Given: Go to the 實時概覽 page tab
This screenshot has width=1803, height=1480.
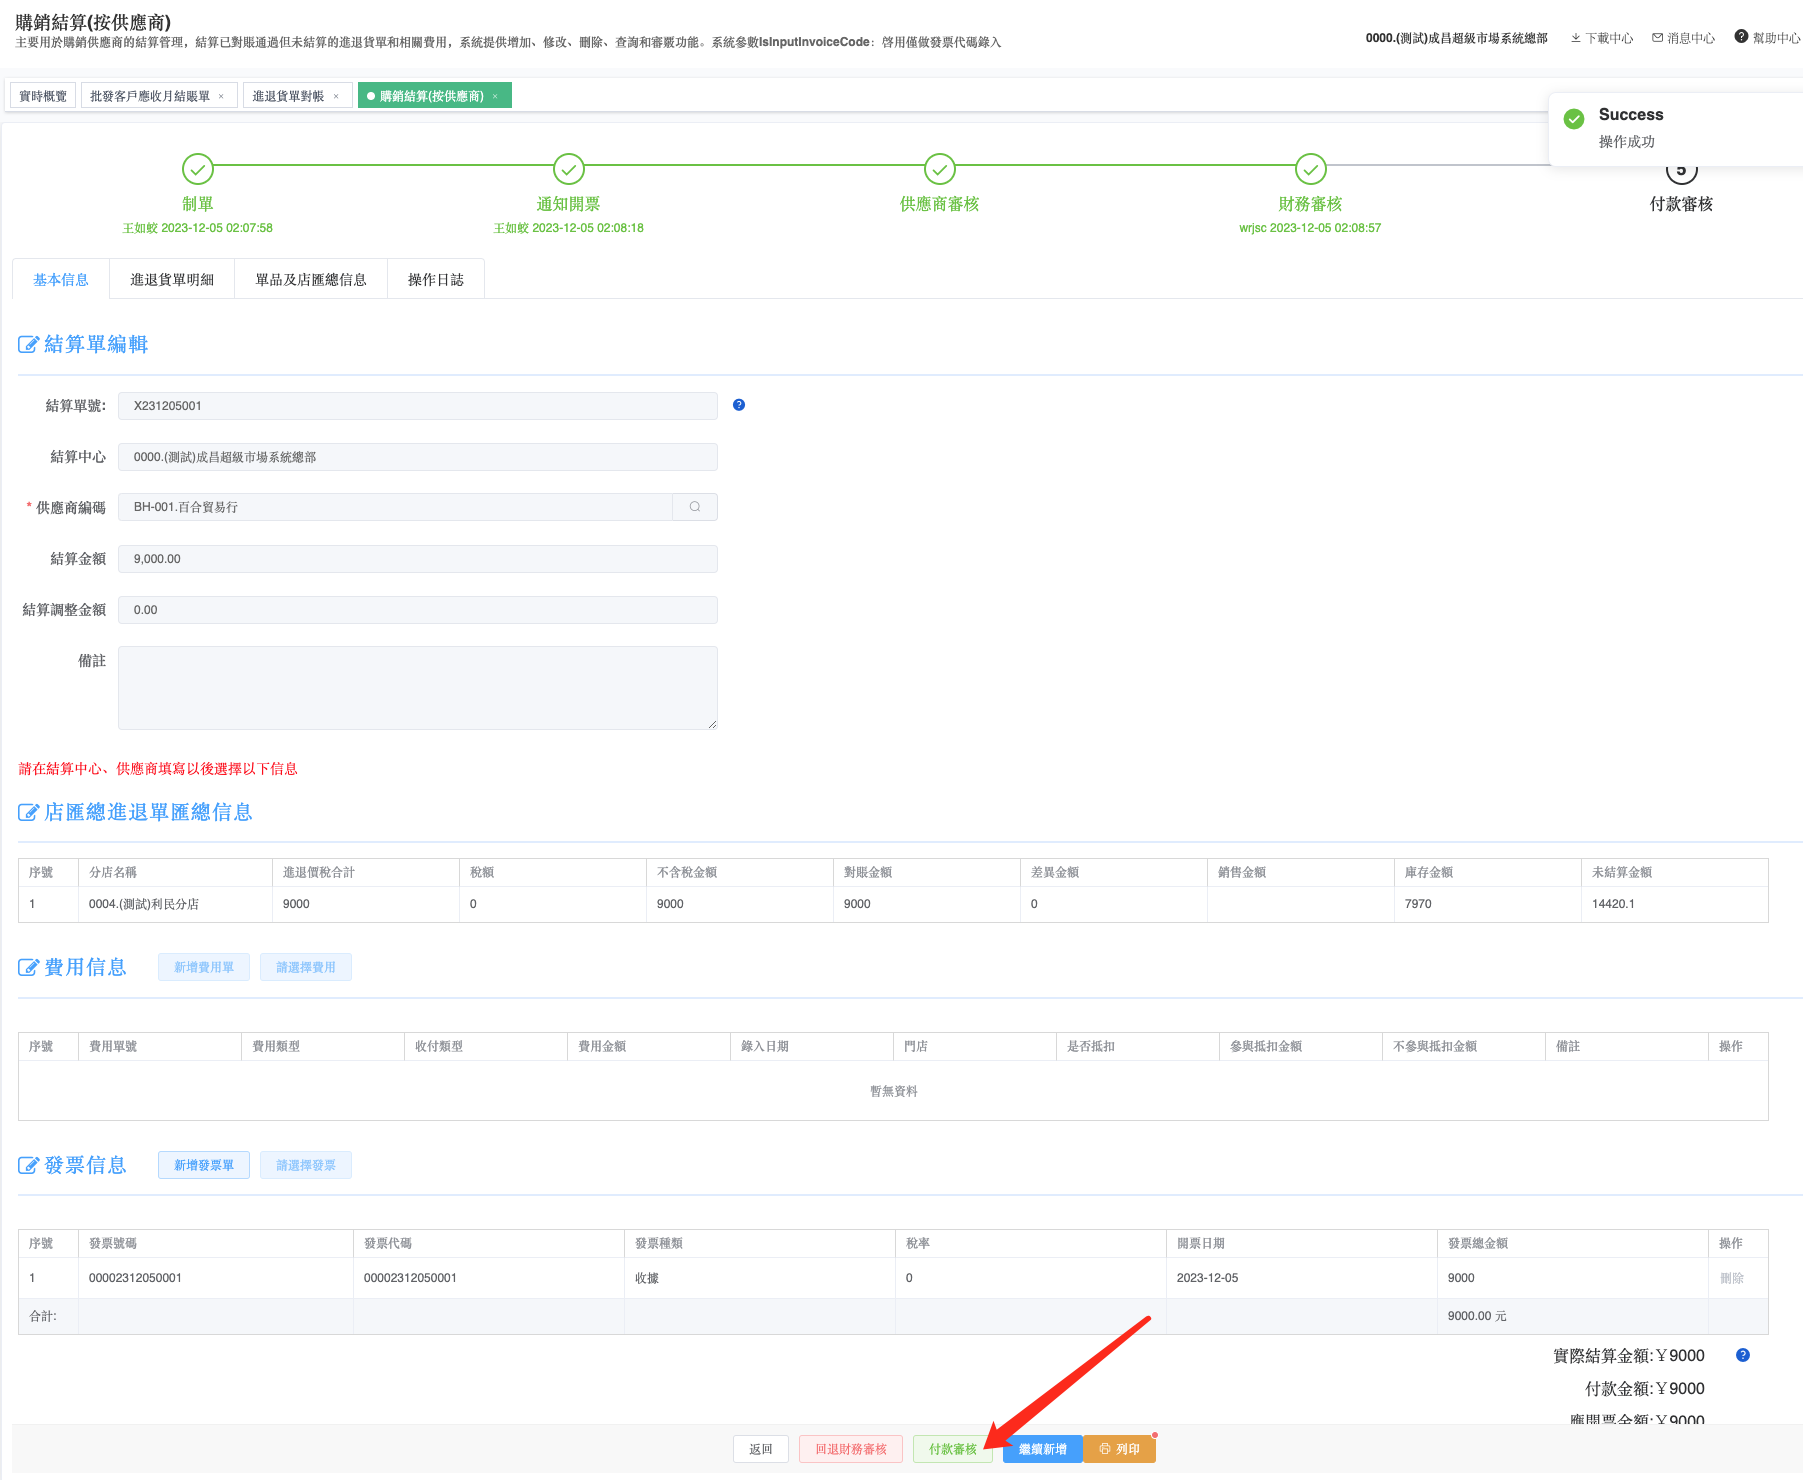Looking at the screenshot, I should tap(43, 96).
